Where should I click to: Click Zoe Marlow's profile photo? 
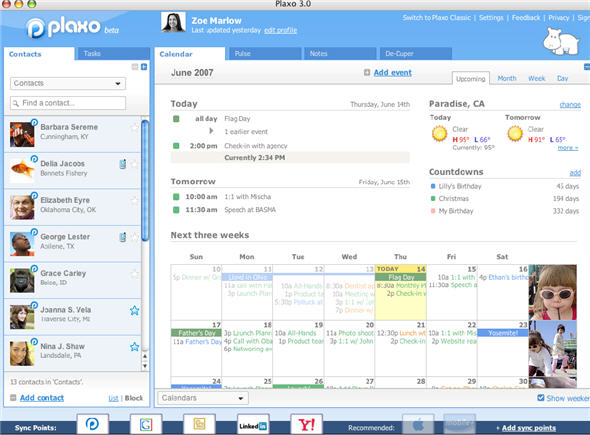pyautogui.click(x=173, y=22)
